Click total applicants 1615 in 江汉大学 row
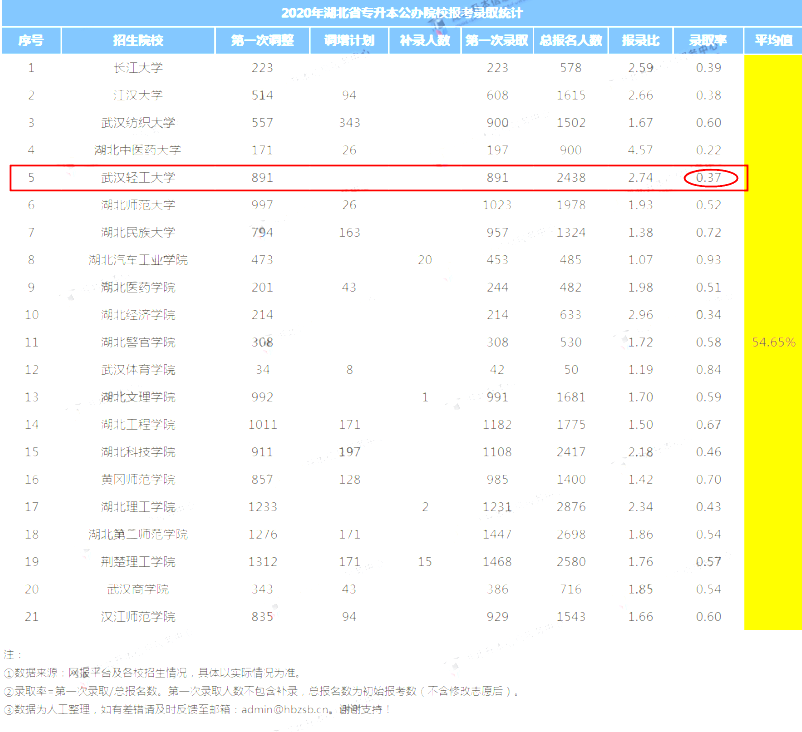Image resolution: width=802 pixels, height=732 pixels. click(x=571, y=95)
